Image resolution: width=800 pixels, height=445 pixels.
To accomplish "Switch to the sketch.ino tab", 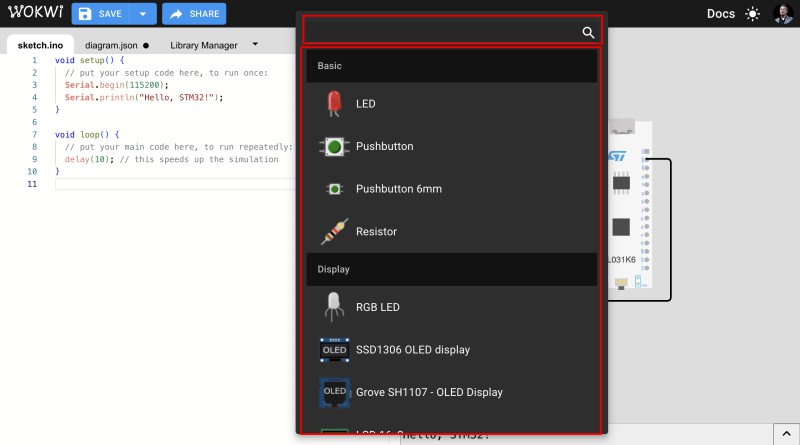I will [x=40, y=45].
